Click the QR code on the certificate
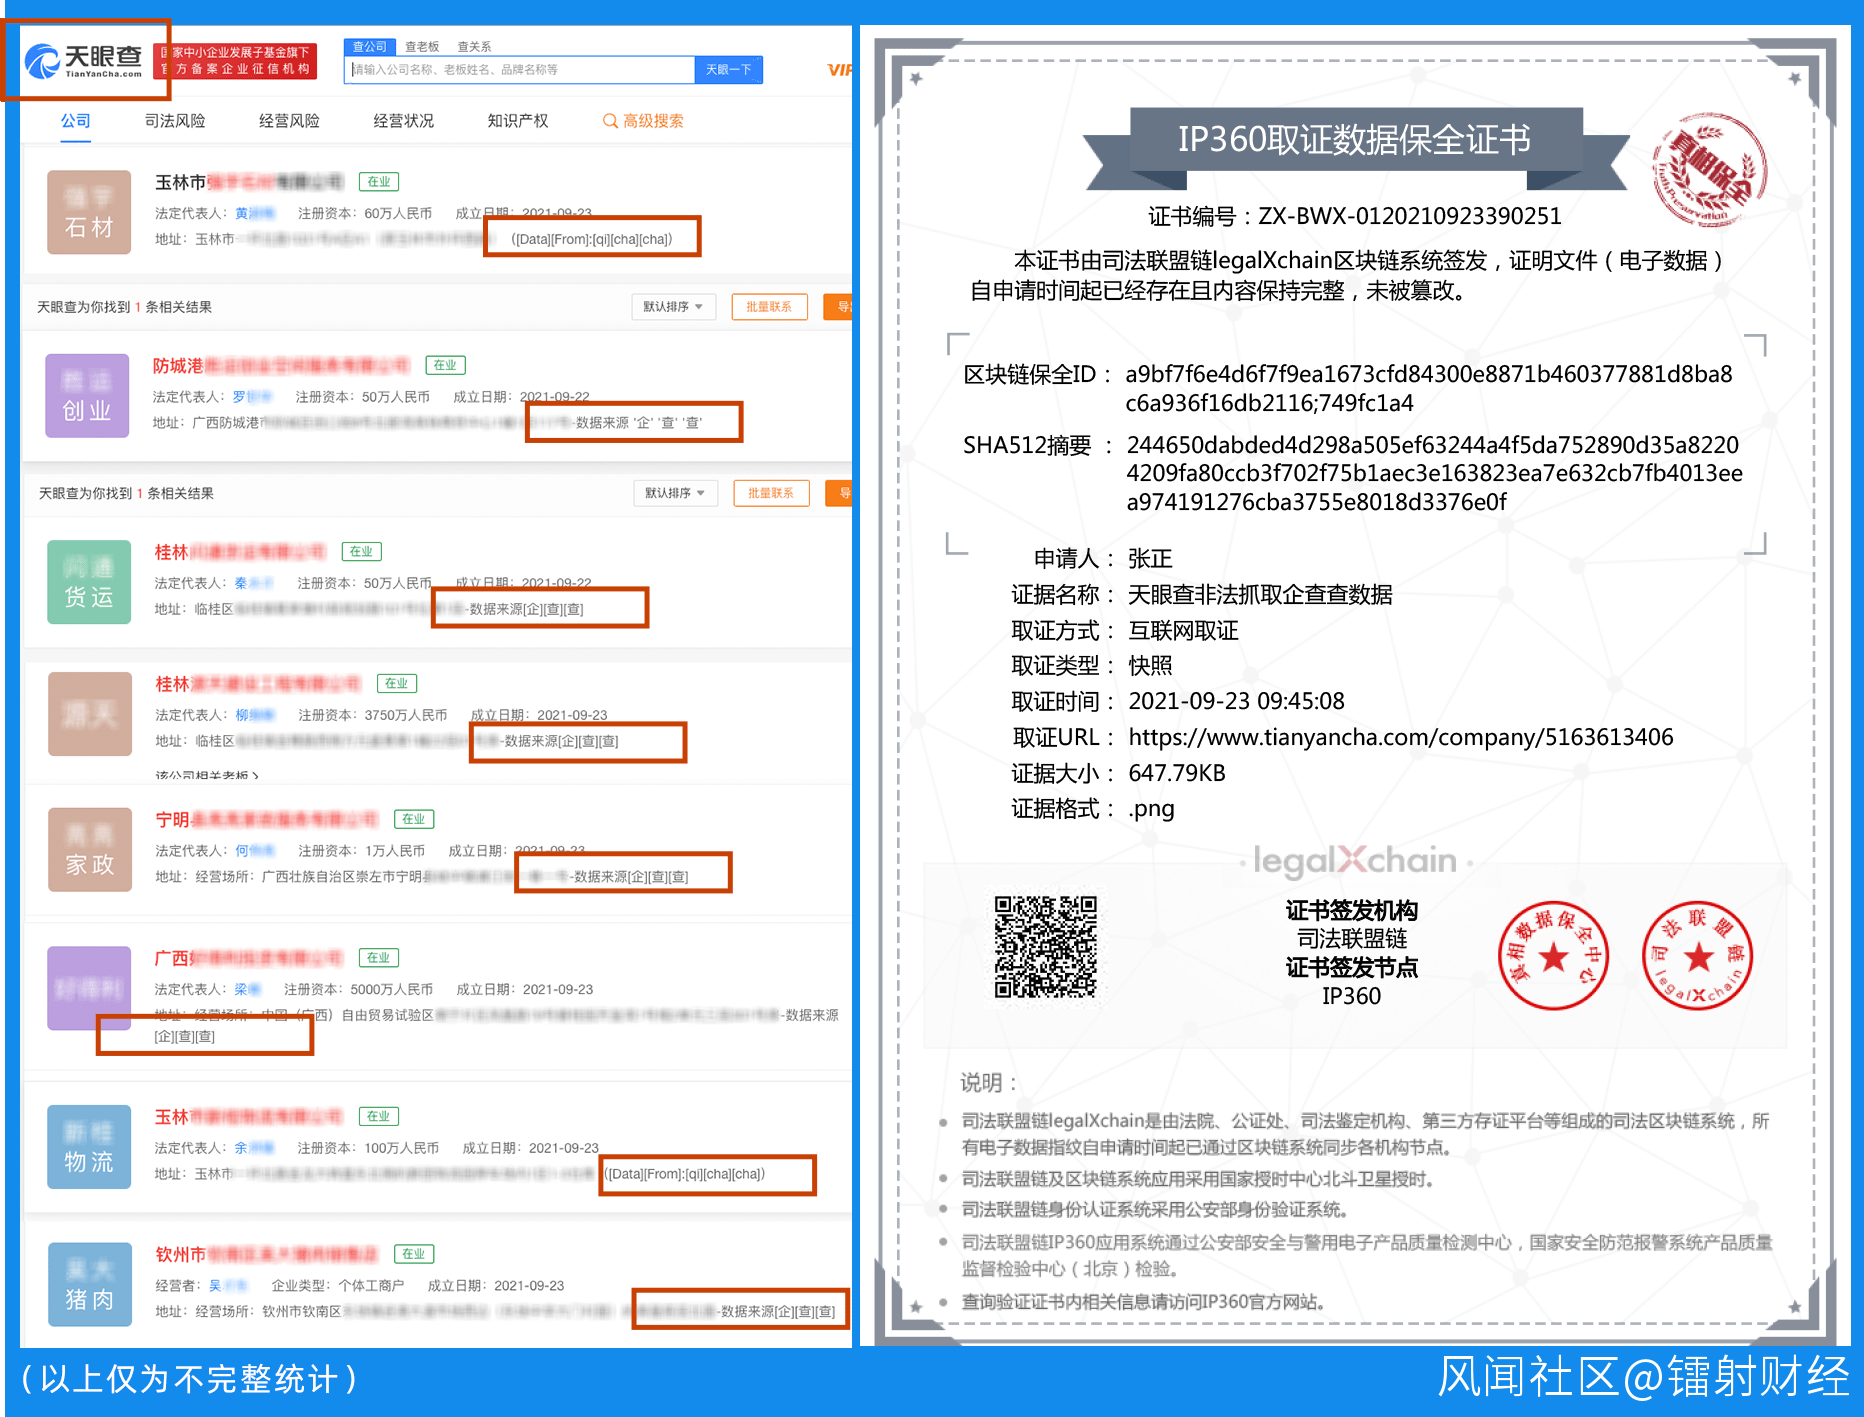This screenshot has width=1864, height=1417. 1045,947
